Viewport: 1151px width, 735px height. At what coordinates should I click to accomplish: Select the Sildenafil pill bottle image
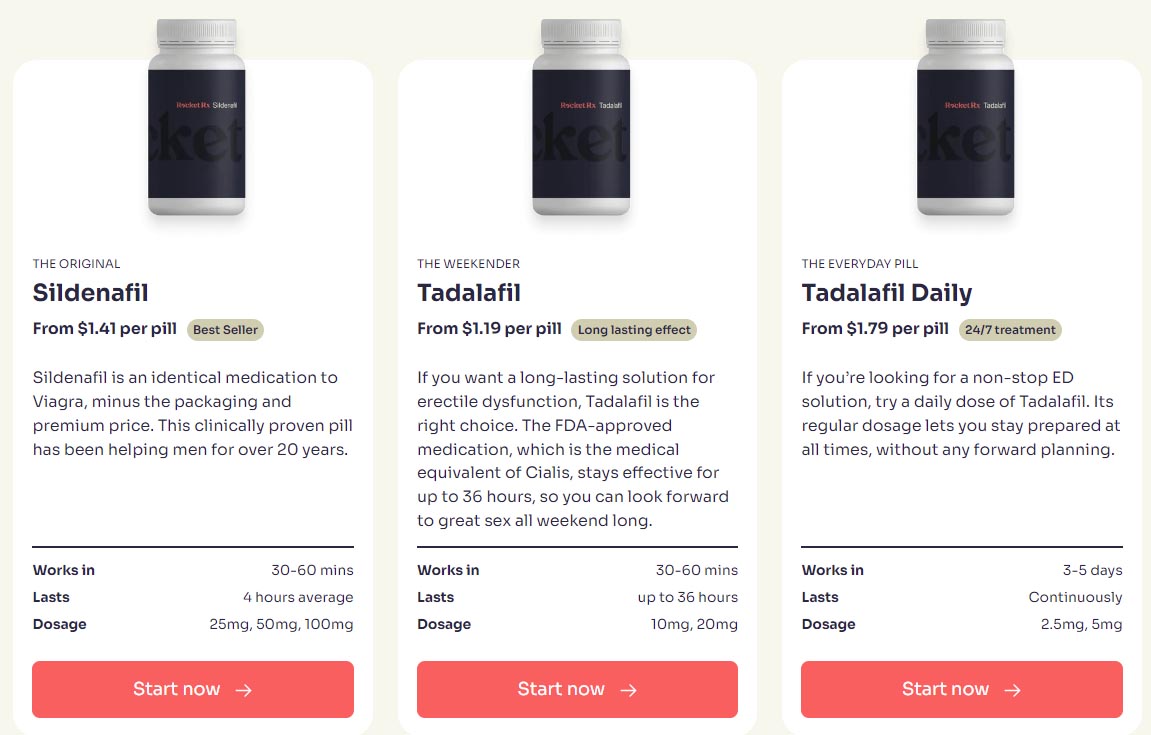[197, 117]
